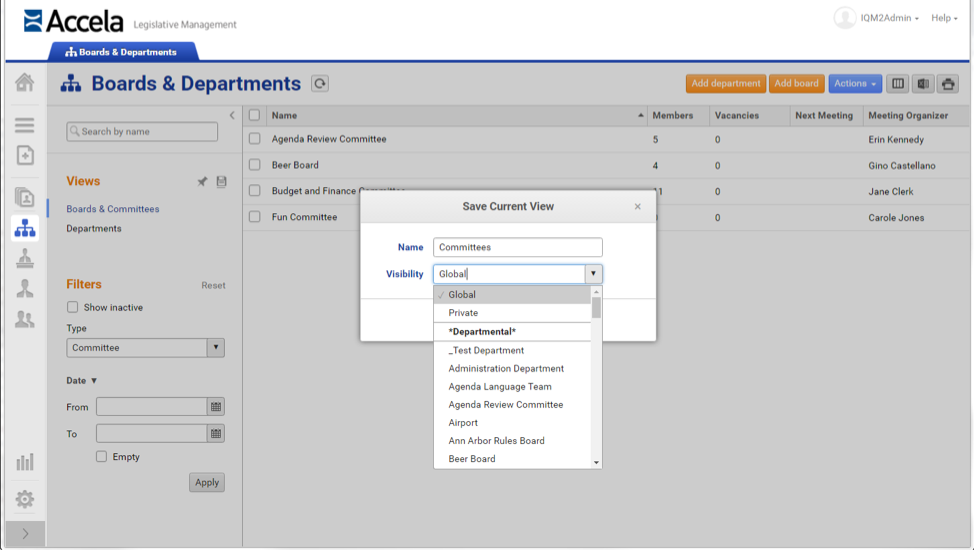Check the Fun Committee row checkbox

tap(254, 217)
